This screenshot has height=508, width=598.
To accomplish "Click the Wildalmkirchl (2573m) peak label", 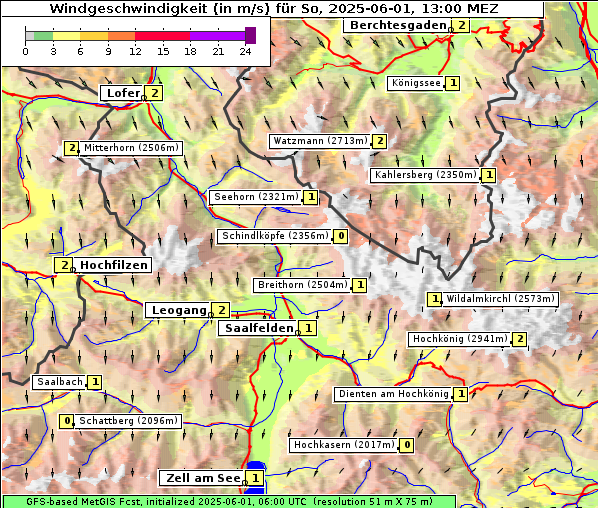I will 500,299.
